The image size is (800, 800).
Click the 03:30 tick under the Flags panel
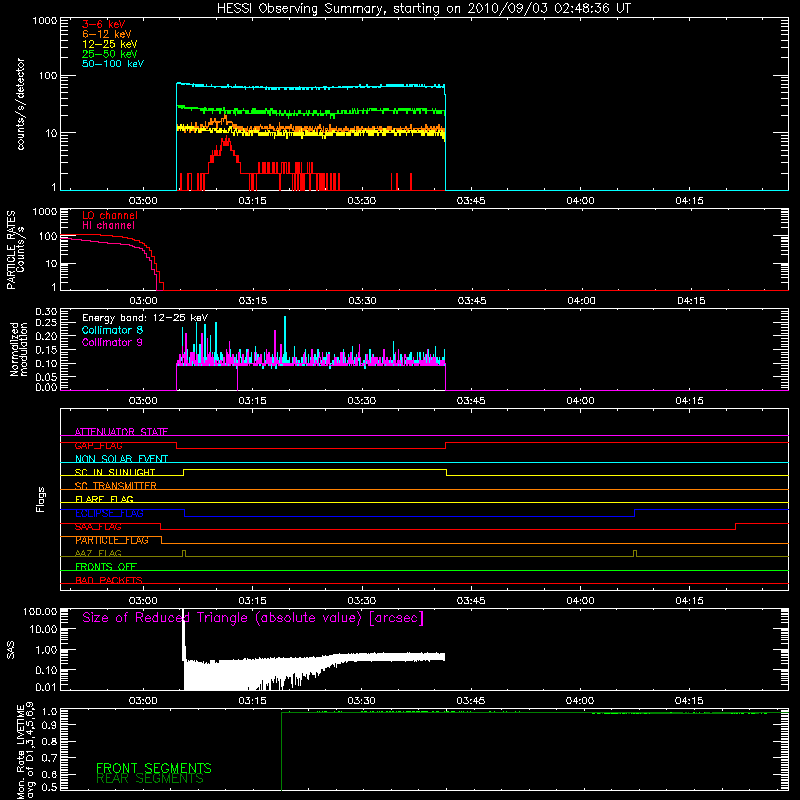coord(362,601)
